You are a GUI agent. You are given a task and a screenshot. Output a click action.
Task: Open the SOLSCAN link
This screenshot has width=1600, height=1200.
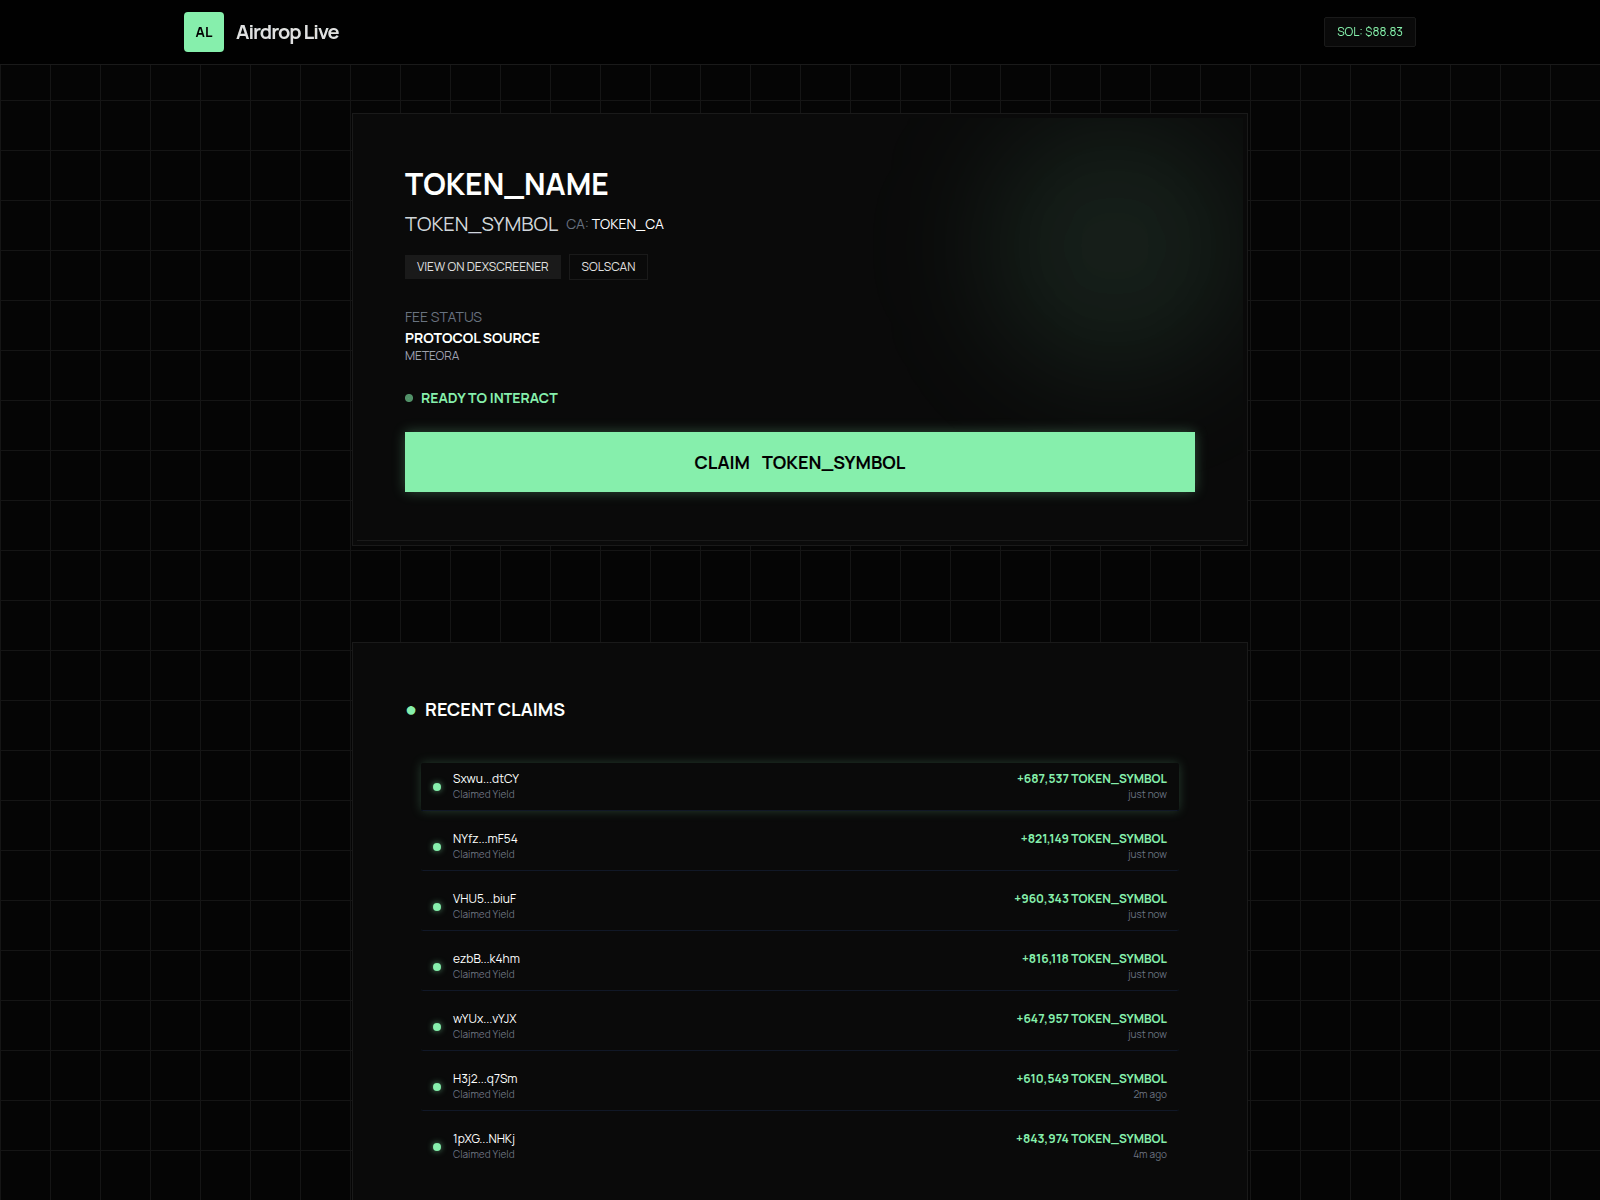[x=608, y=267]
